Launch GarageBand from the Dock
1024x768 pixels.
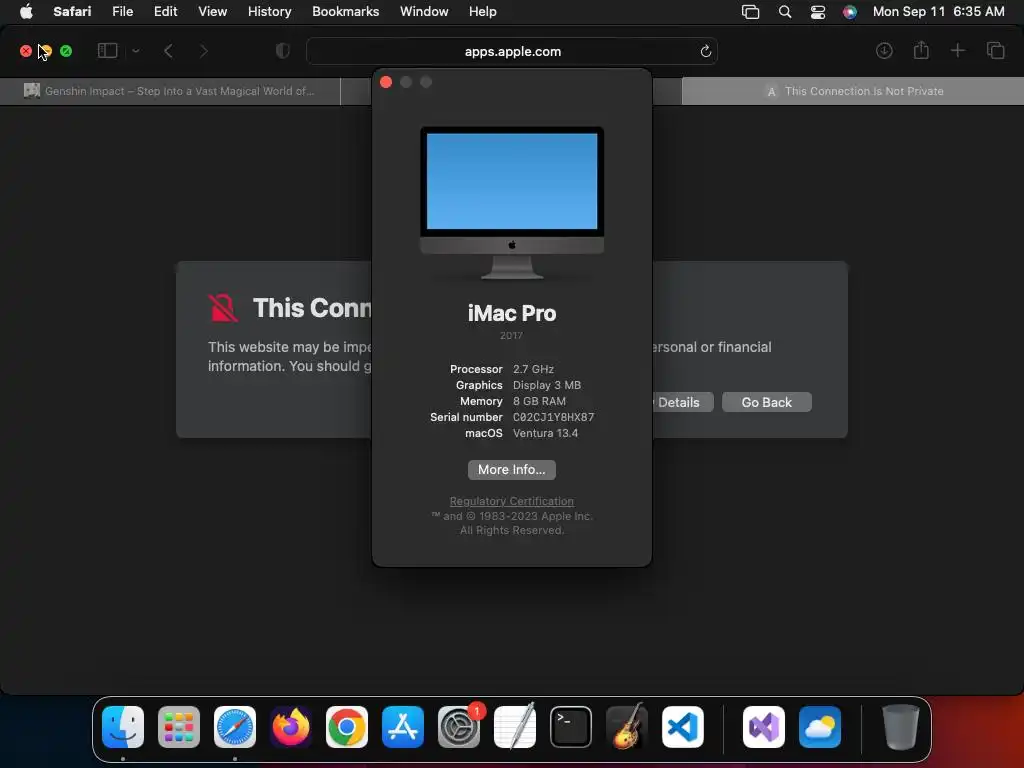tap(627, 727)
